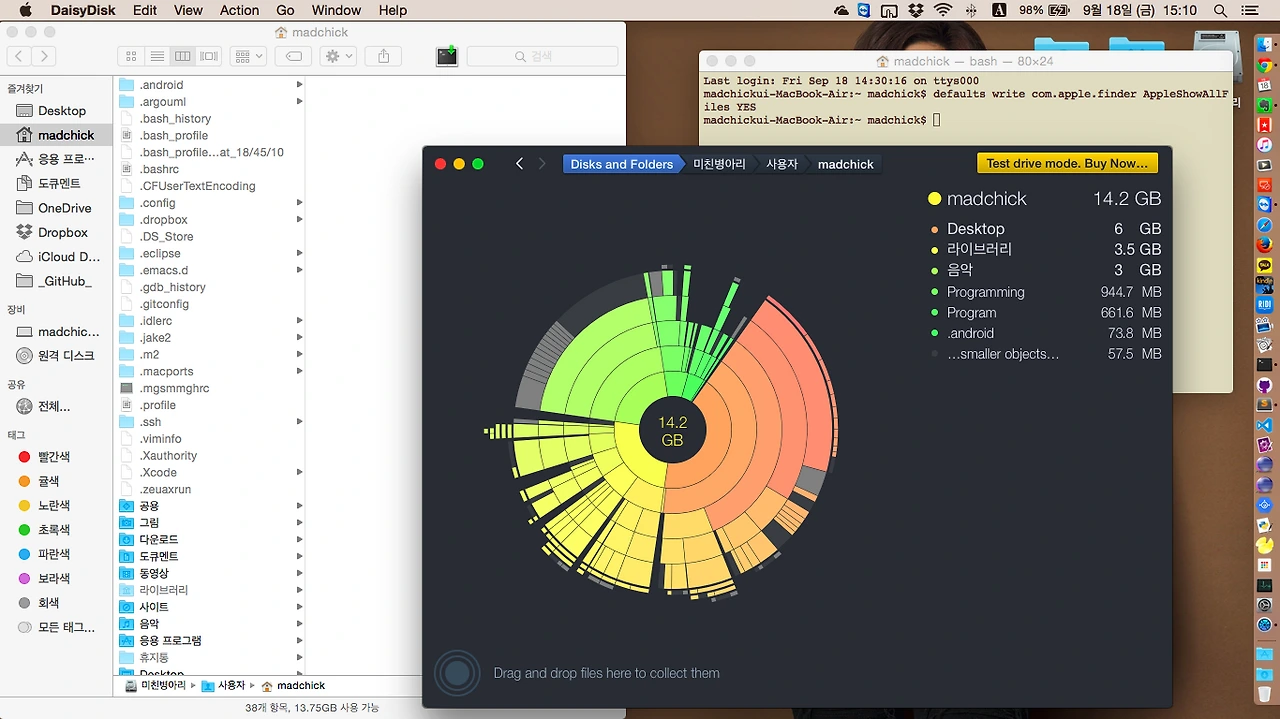Open the Finder arrange-by dropdown

247,57
